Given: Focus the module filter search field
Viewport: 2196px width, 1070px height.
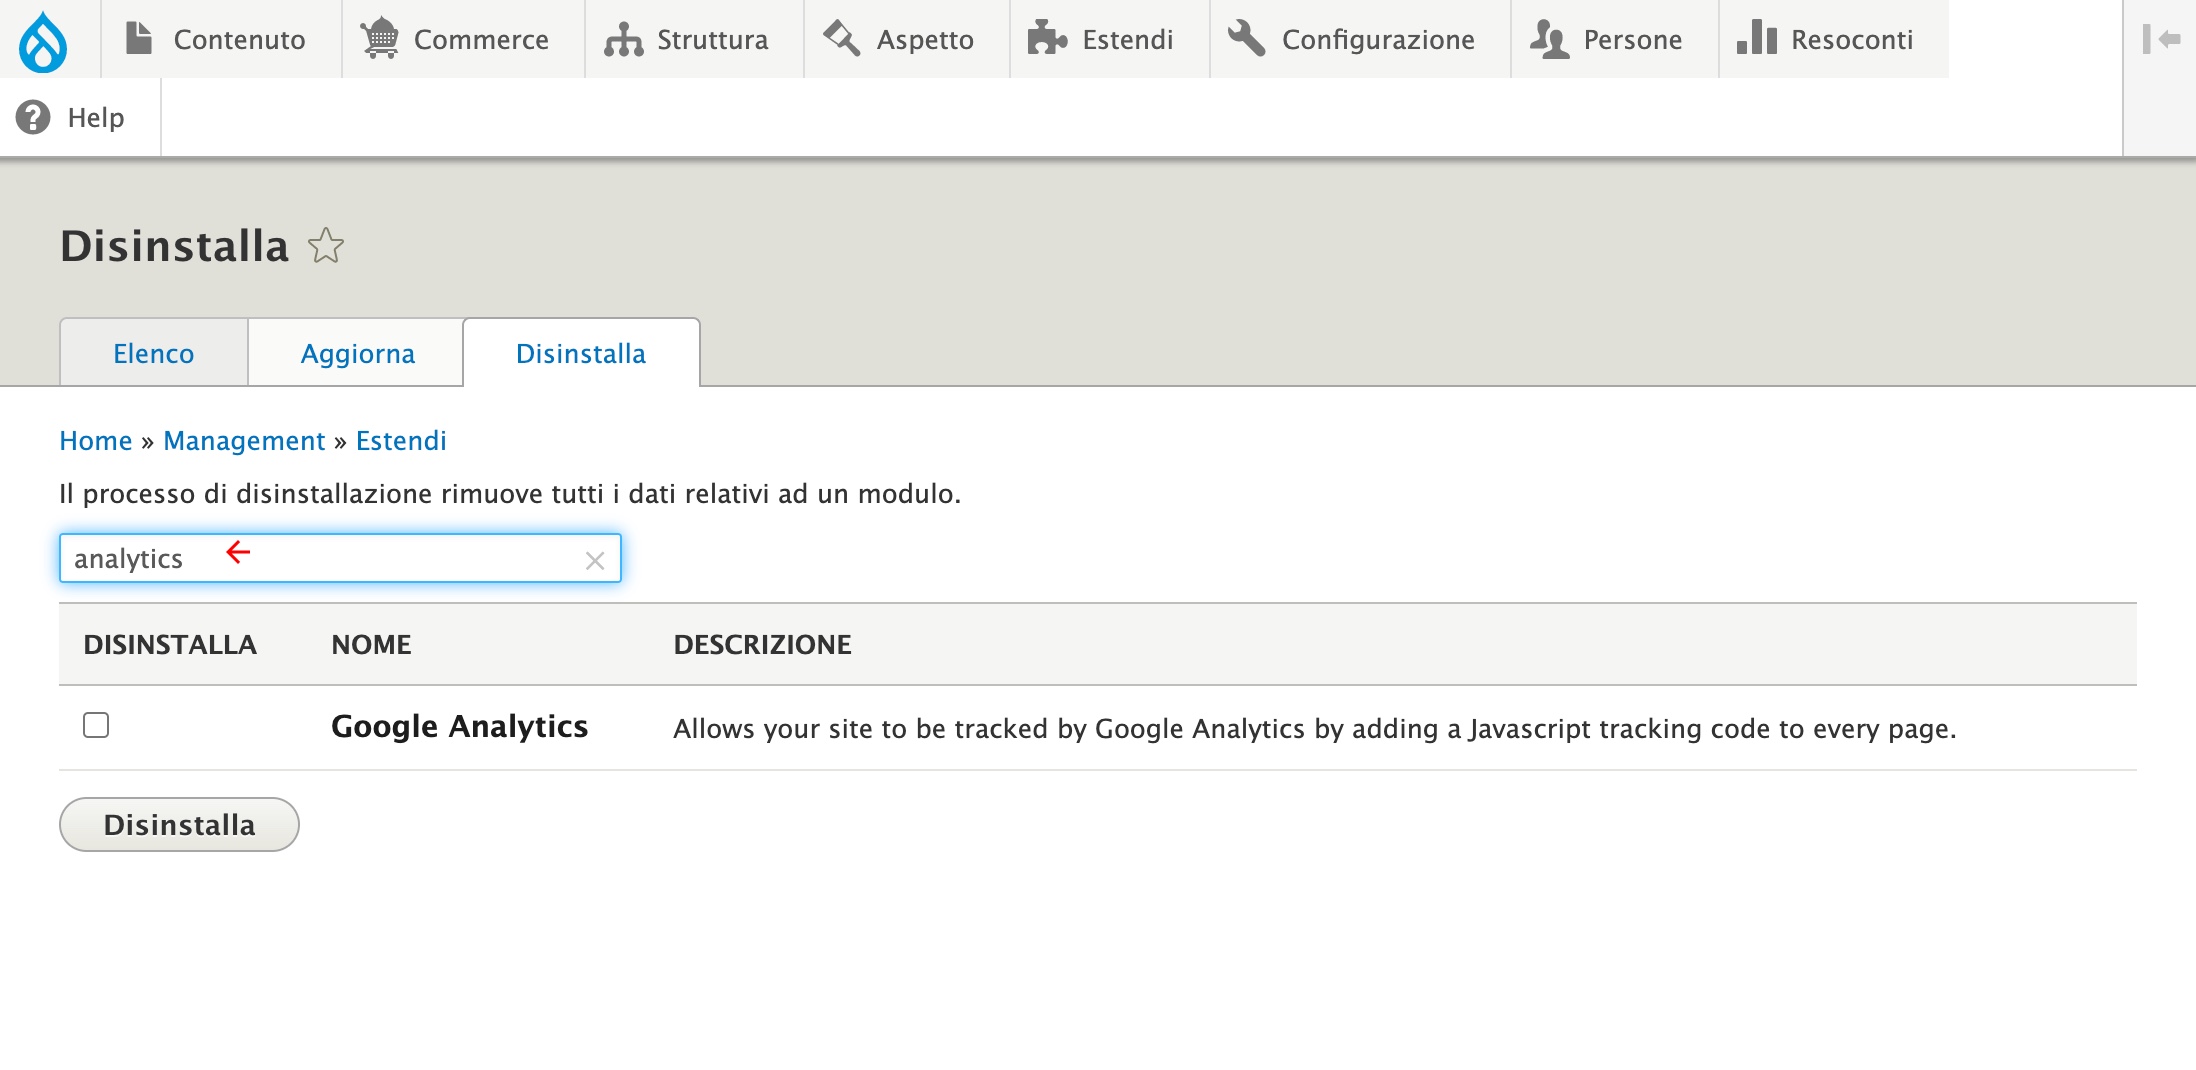Looking at the screenshot, I should point(340,558).
